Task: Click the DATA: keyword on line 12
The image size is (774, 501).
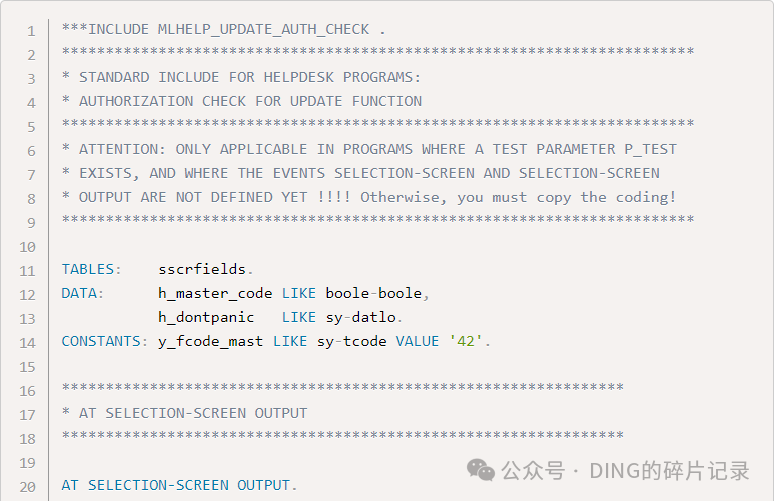Action: pyautogui.click(x=82, y=293)
